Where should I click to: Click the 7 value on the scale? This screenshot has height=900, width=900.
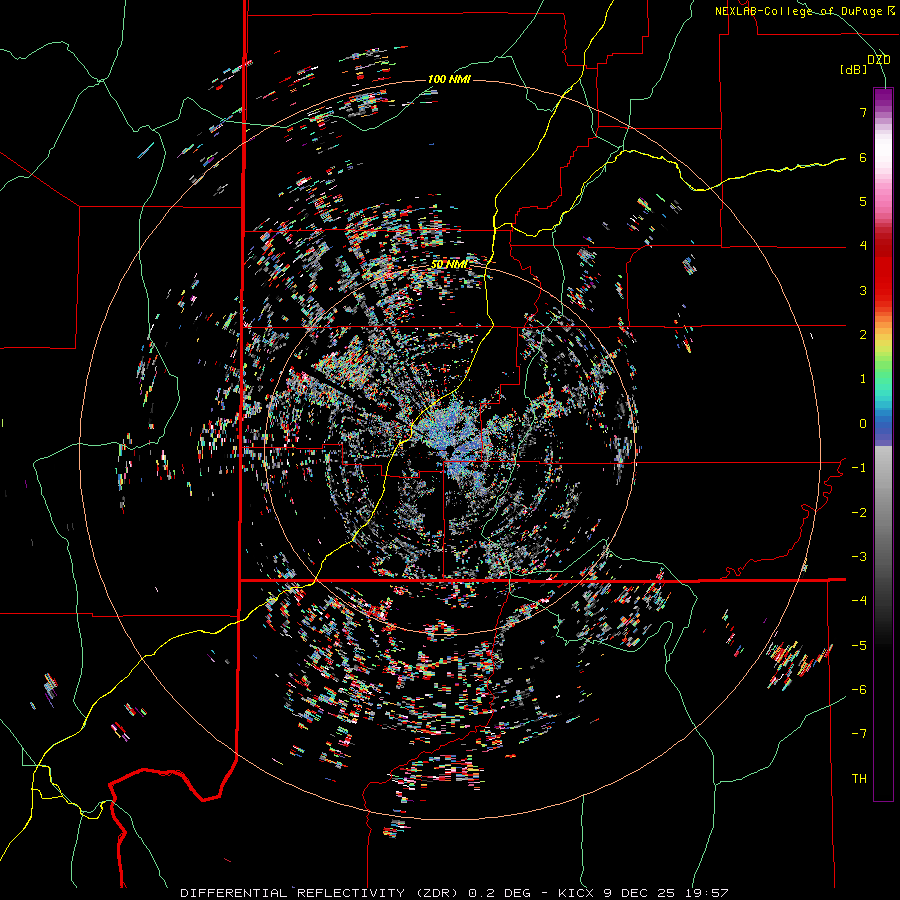pos(863,112)
